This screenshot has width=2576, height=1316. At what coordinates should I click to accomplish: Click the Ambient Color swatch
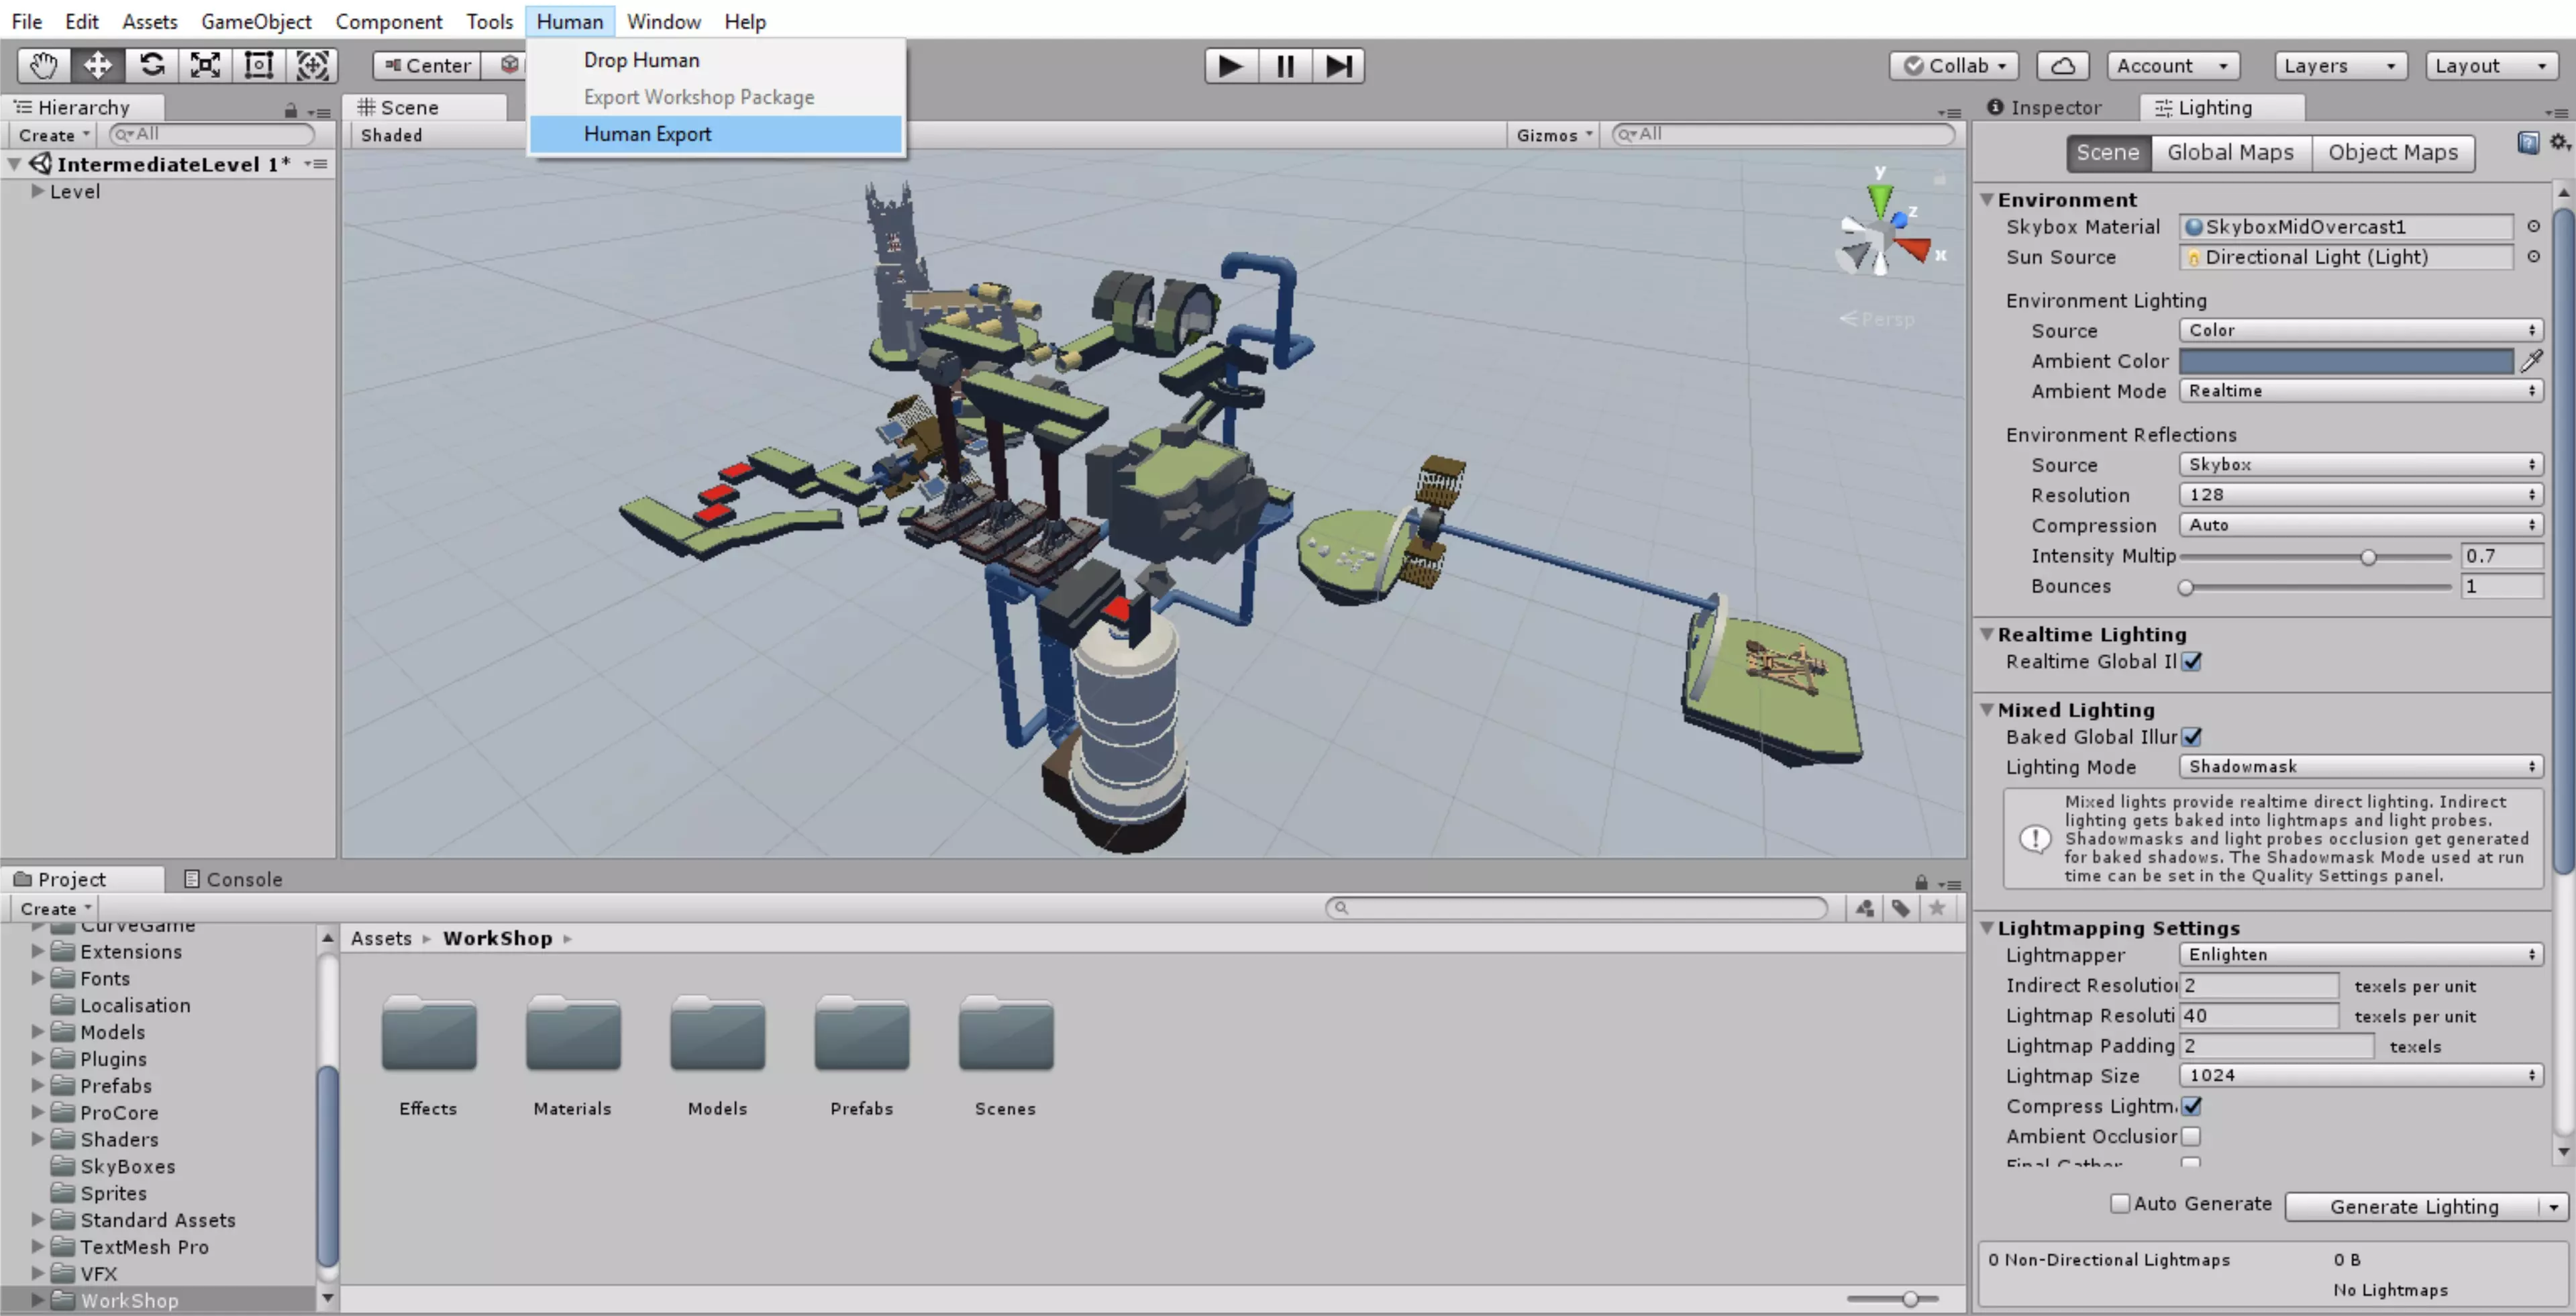click(x=2345, y=361)
